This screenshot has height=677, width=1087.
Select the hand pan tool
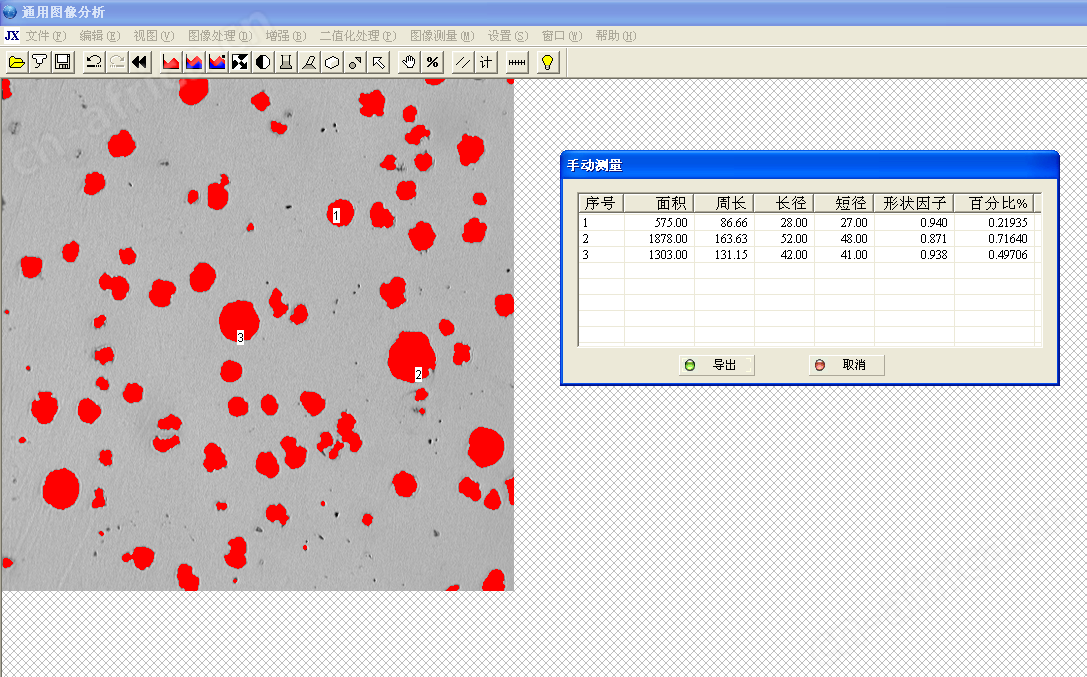[x=409, y=62]
